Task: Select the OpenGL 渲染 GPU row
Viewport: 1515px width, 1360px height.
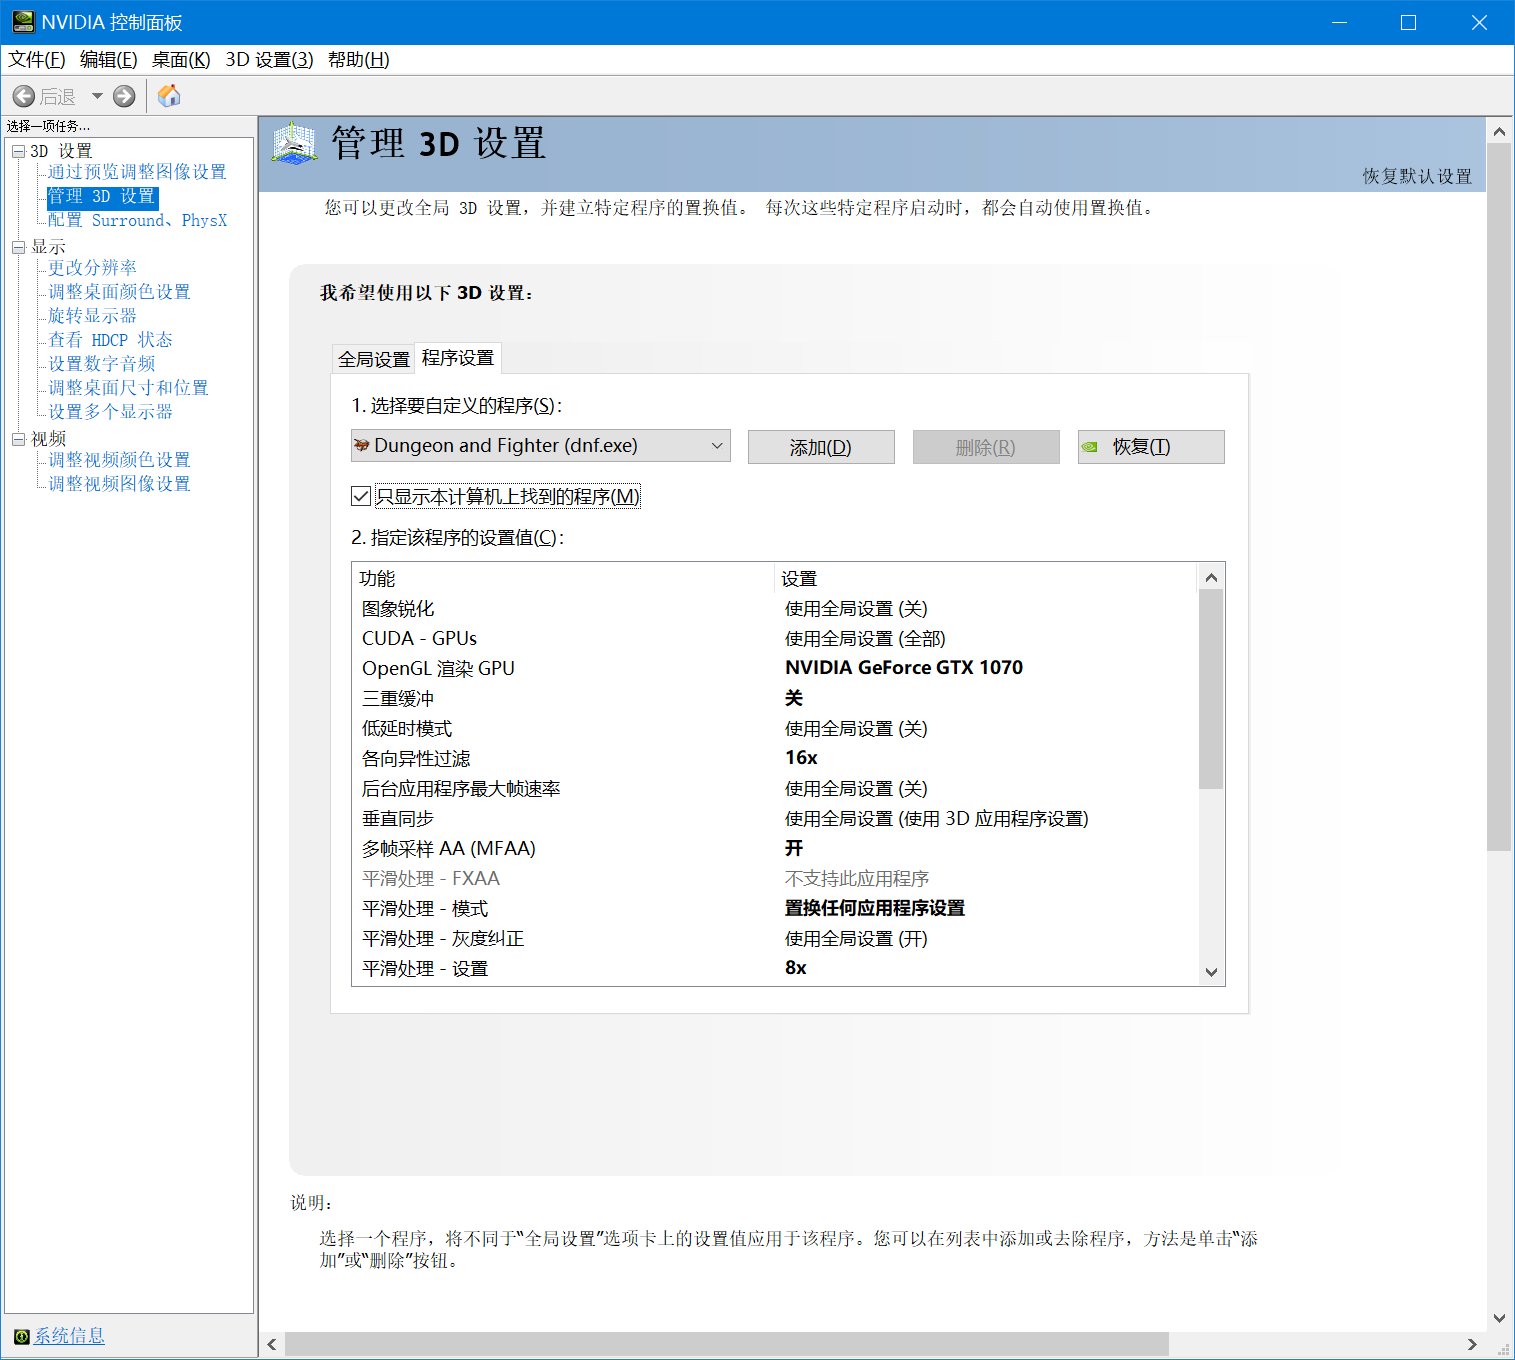Action: pos(775,669)
